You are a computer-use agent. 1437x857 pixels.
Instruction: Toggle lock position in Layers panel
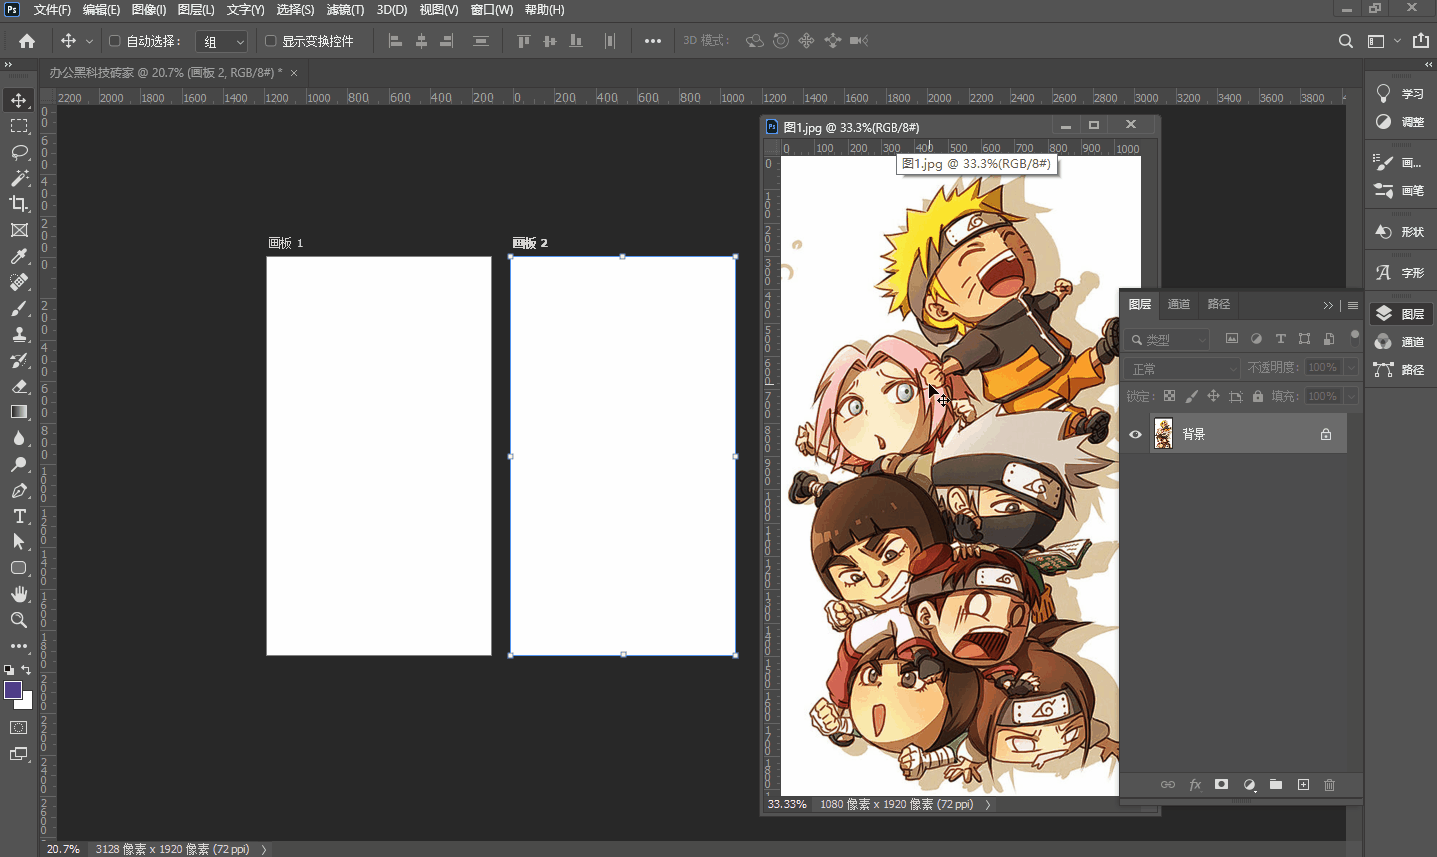(x=1213, y=396)
